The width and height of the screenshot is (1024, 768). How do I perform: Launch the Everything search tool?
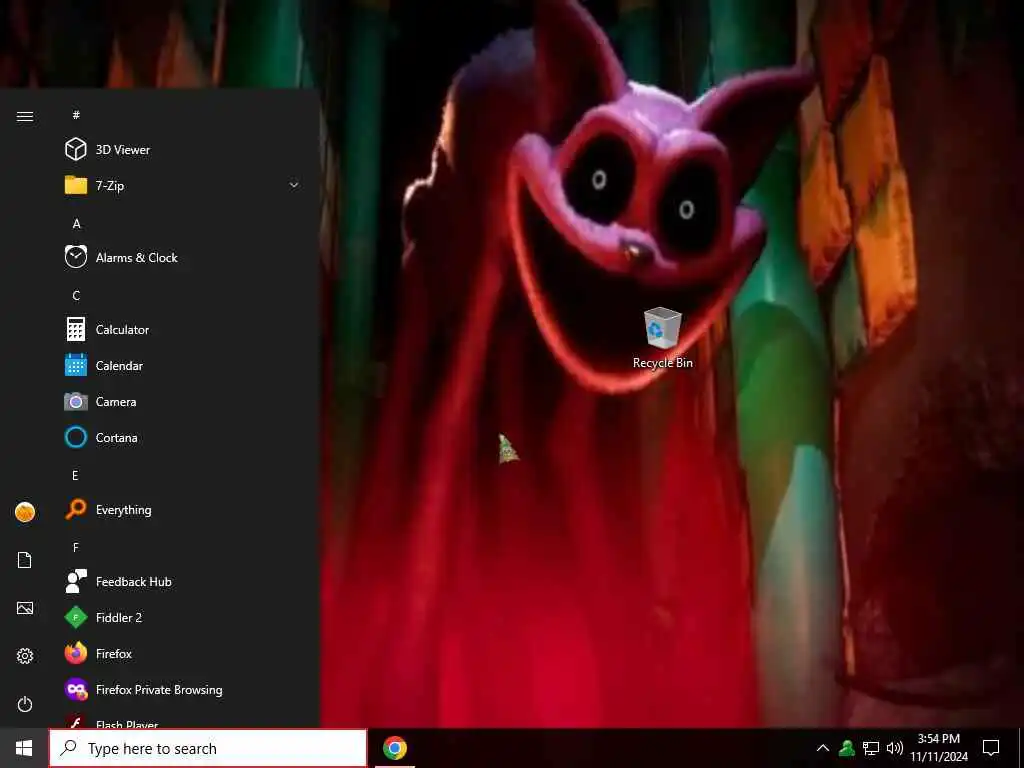coord(184,509)
